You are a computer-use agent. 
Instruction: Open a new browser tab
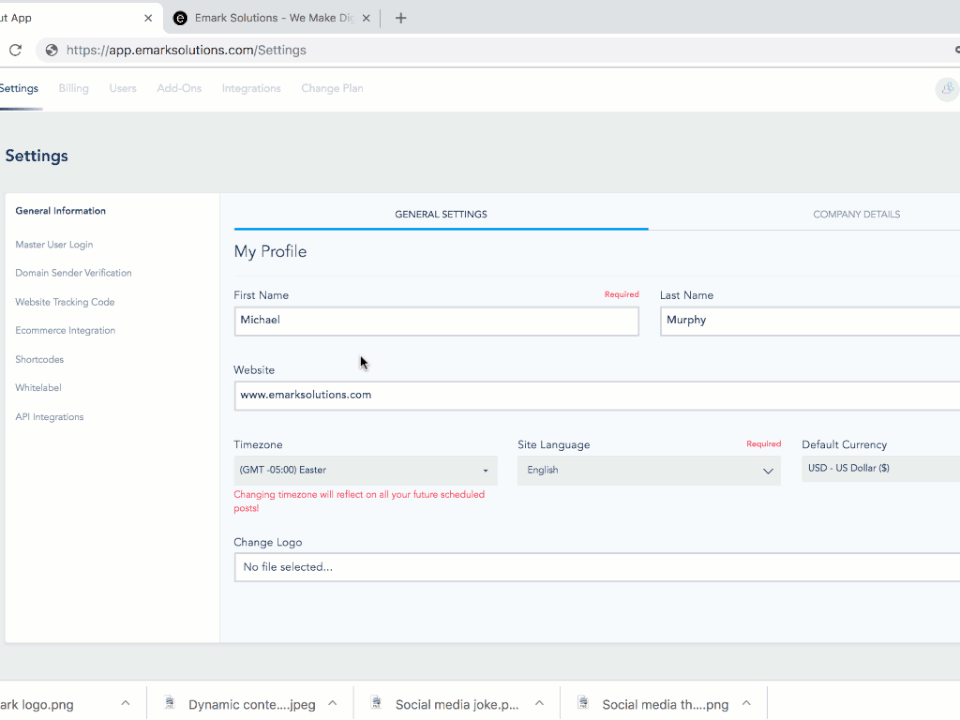point(401,18)
